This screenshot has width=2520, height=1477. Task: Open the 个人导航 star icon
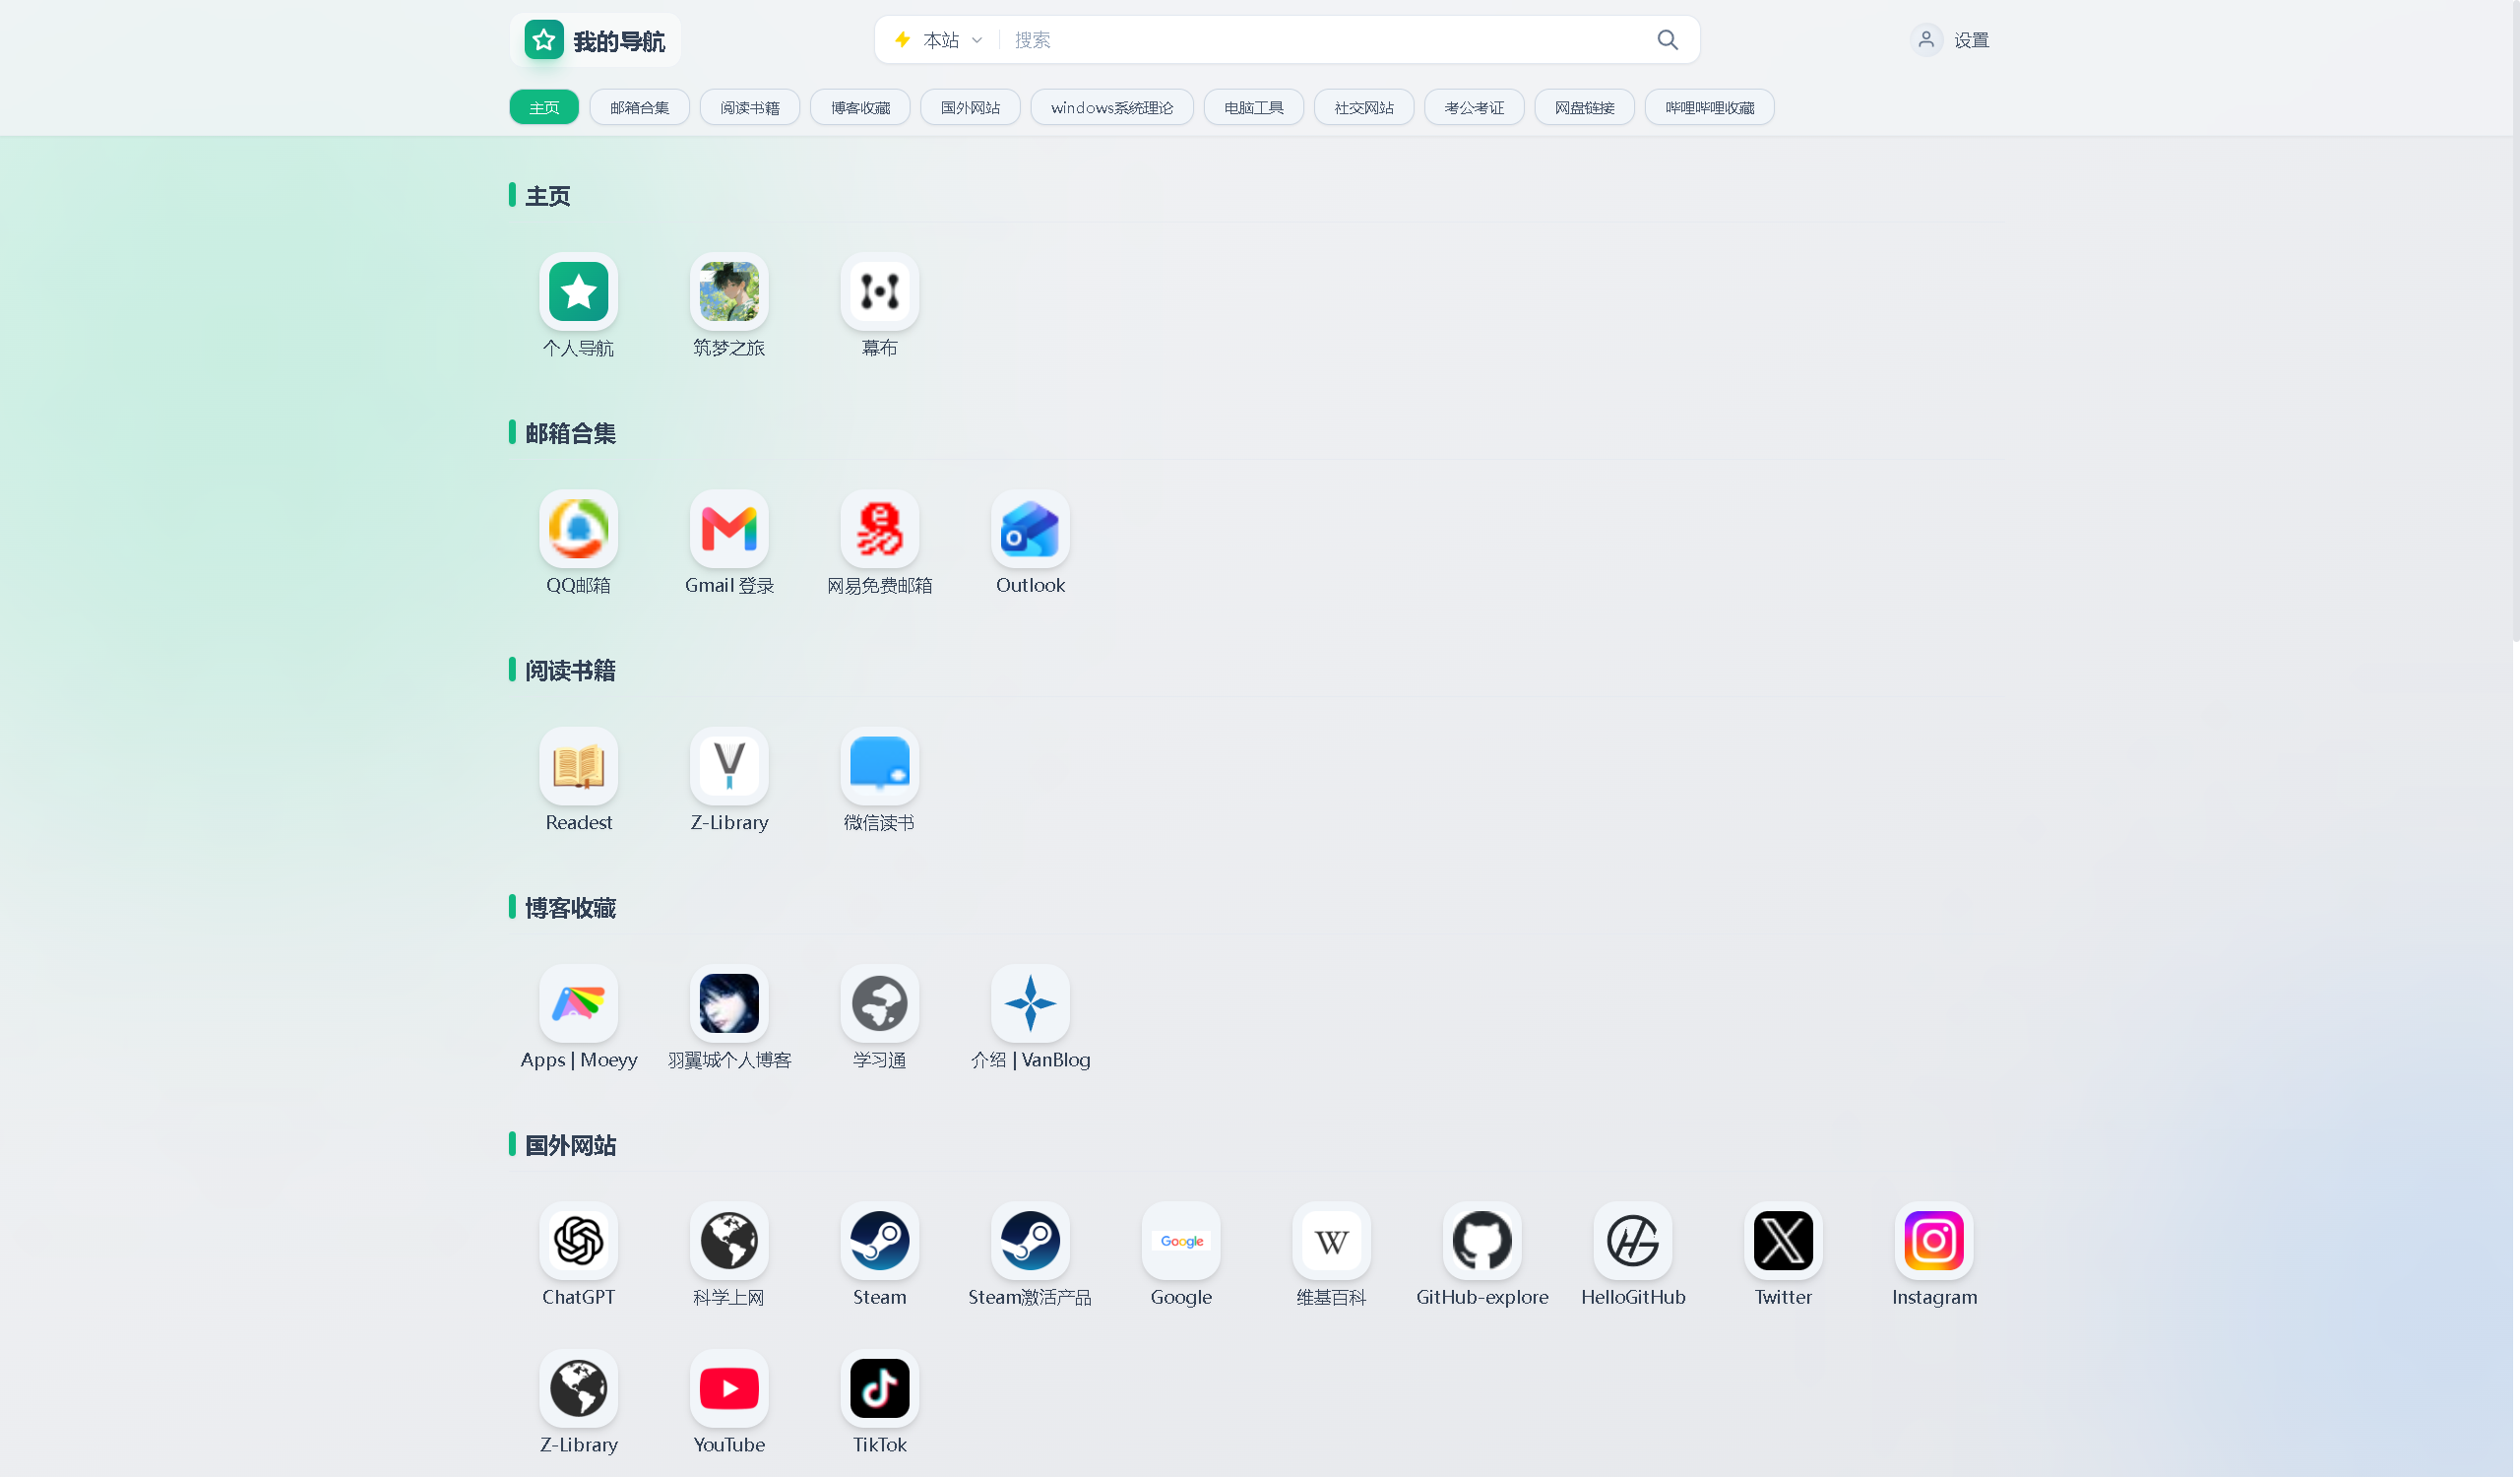click(578, 291)
